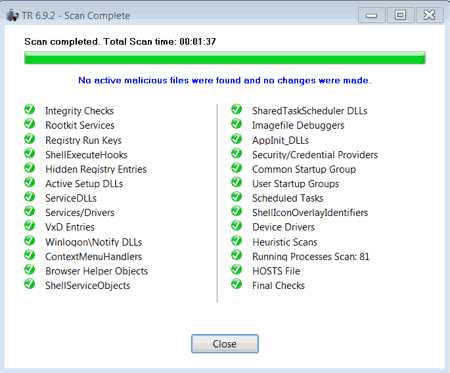This screenshot has width=450, height=373.
Task: Select the Common Startup Group check icon
Action: pos(237,168)
